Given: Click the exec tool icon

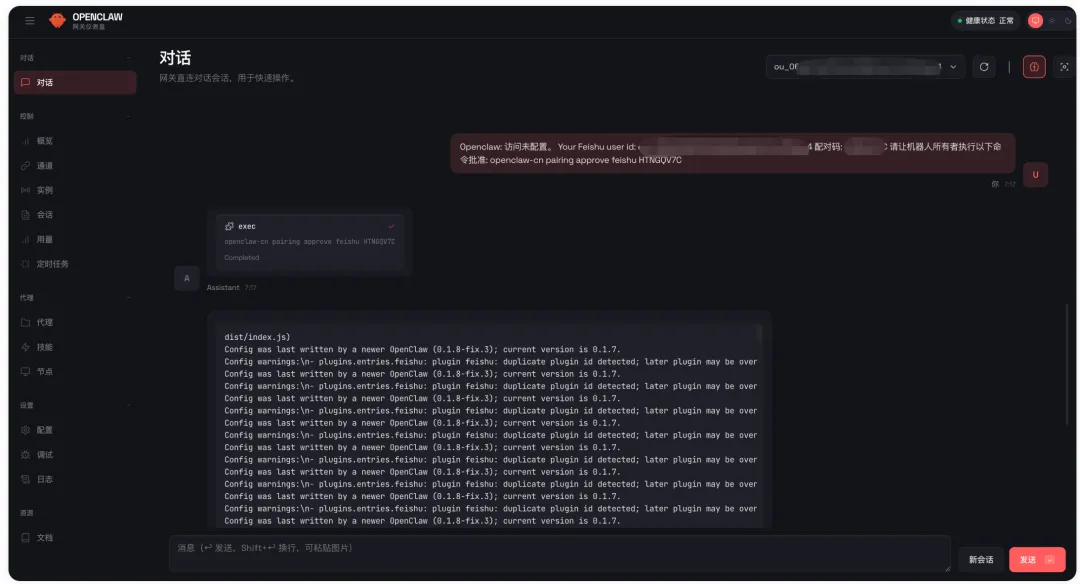Looking at the screenshot, I should coord(229,226).
